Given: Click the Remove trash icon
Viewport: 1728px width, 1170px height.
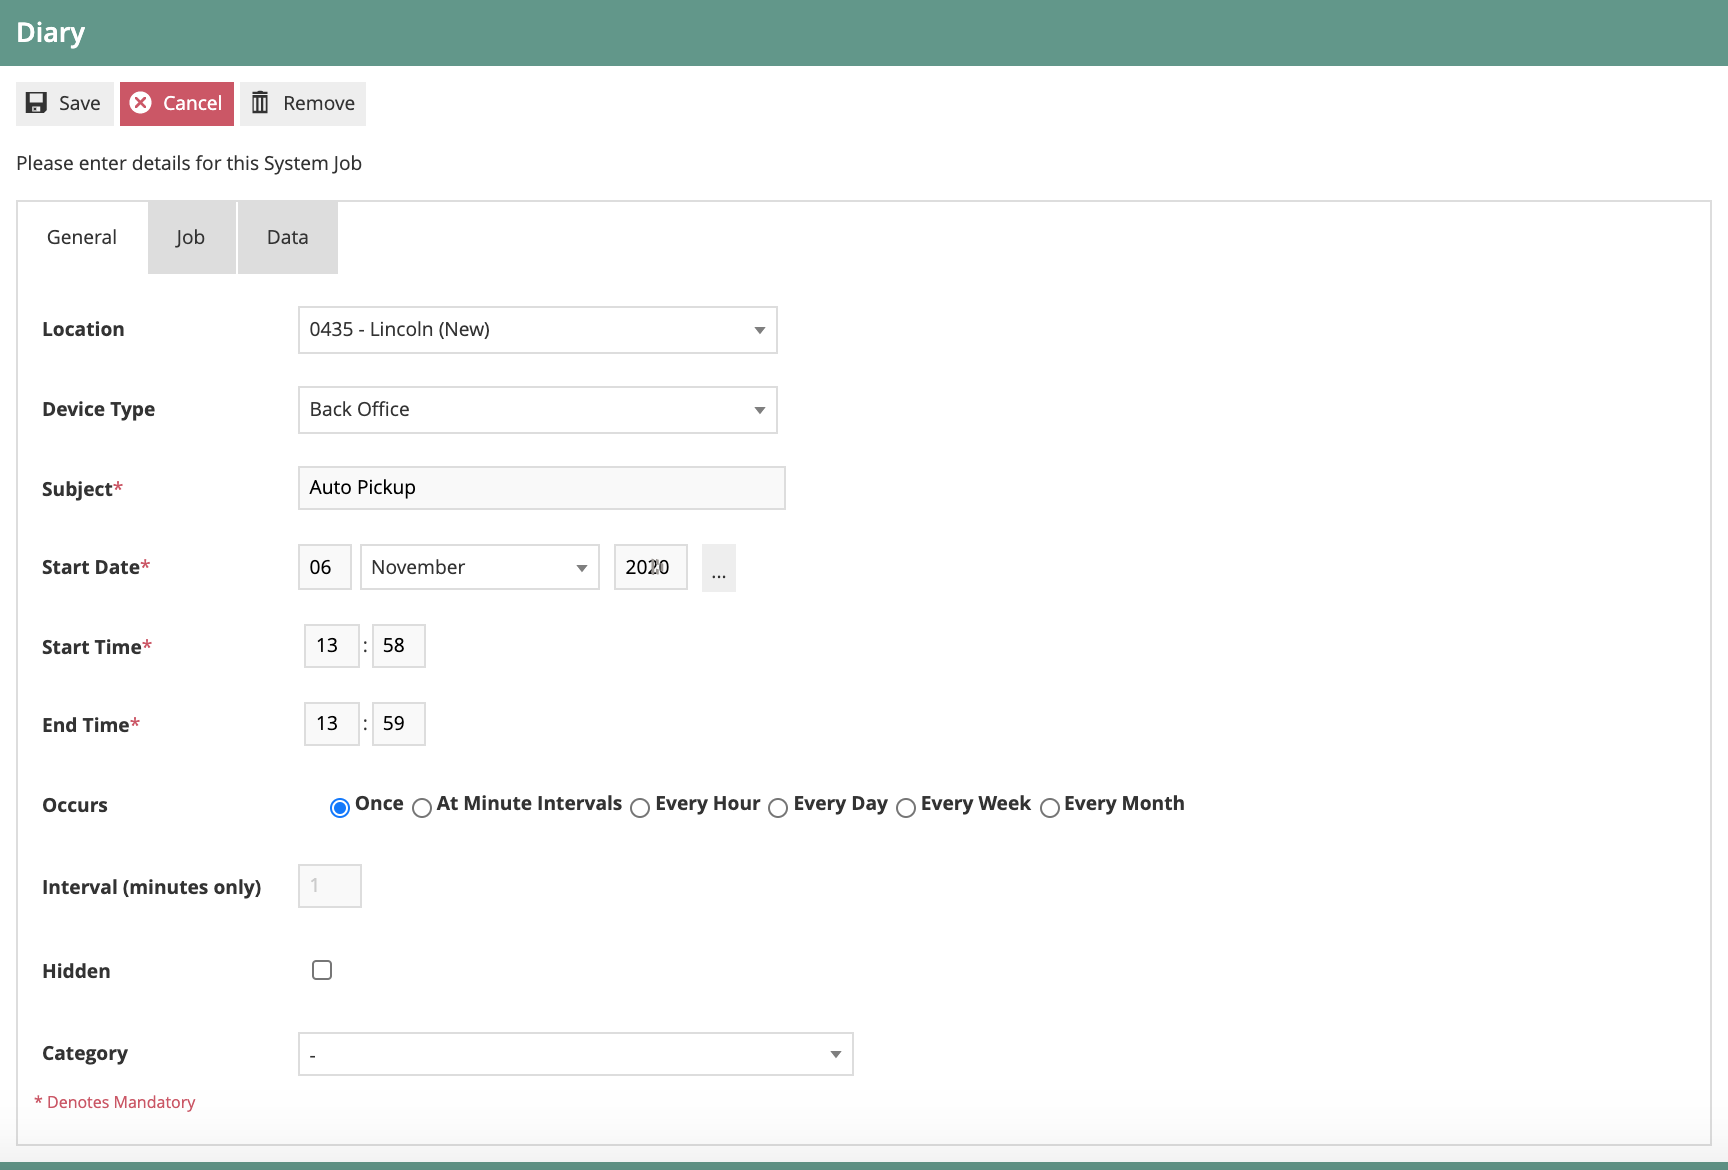Looking at the screenshot, I should pyautogui.click(x=261, y=103).
